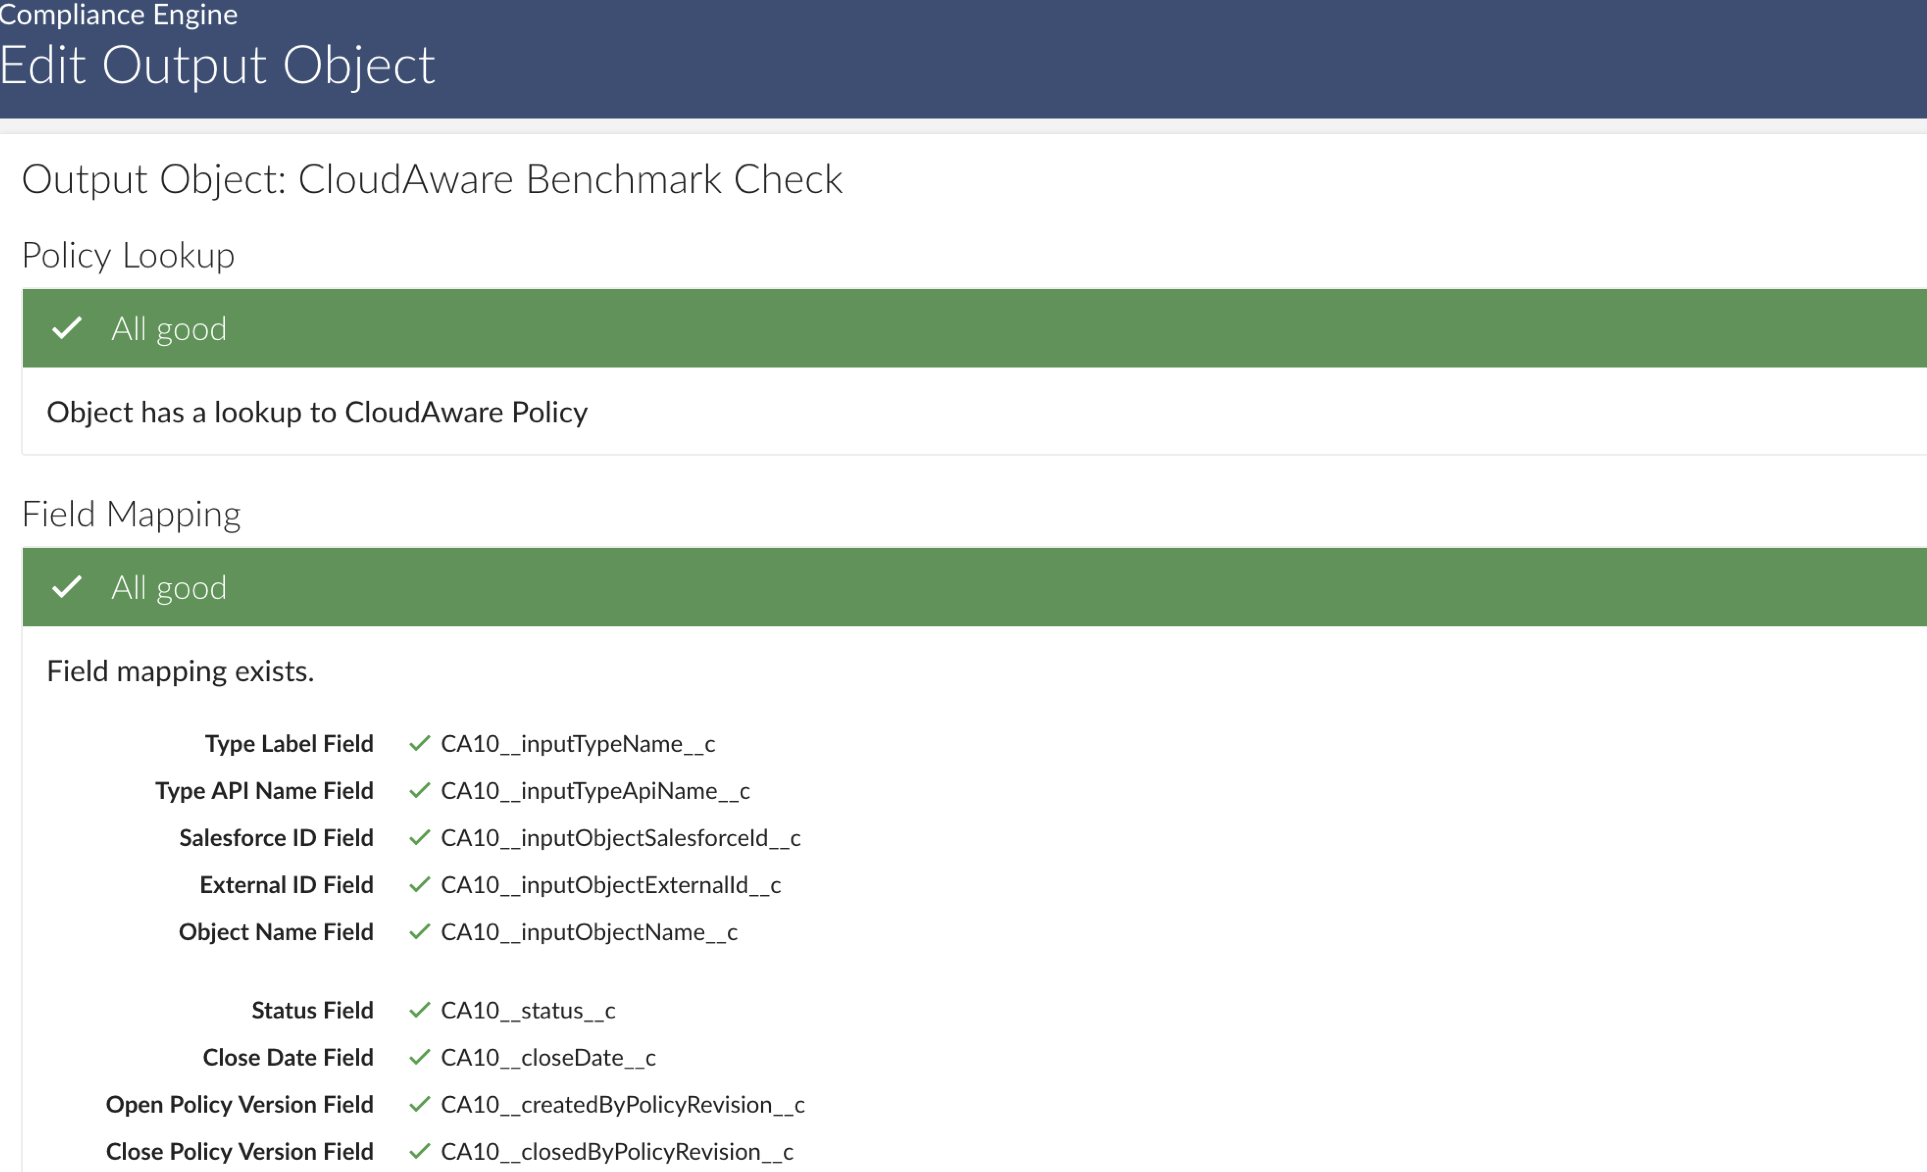
Task: Click green check beside CA10__inputObjectName__c
Action: (420, 931)
